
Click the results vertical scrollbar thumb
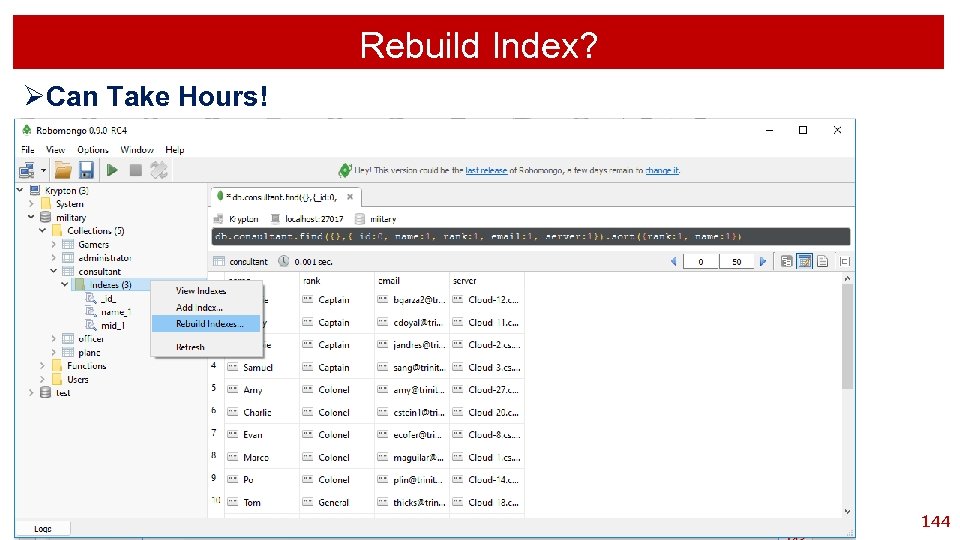tap(847, 336)
